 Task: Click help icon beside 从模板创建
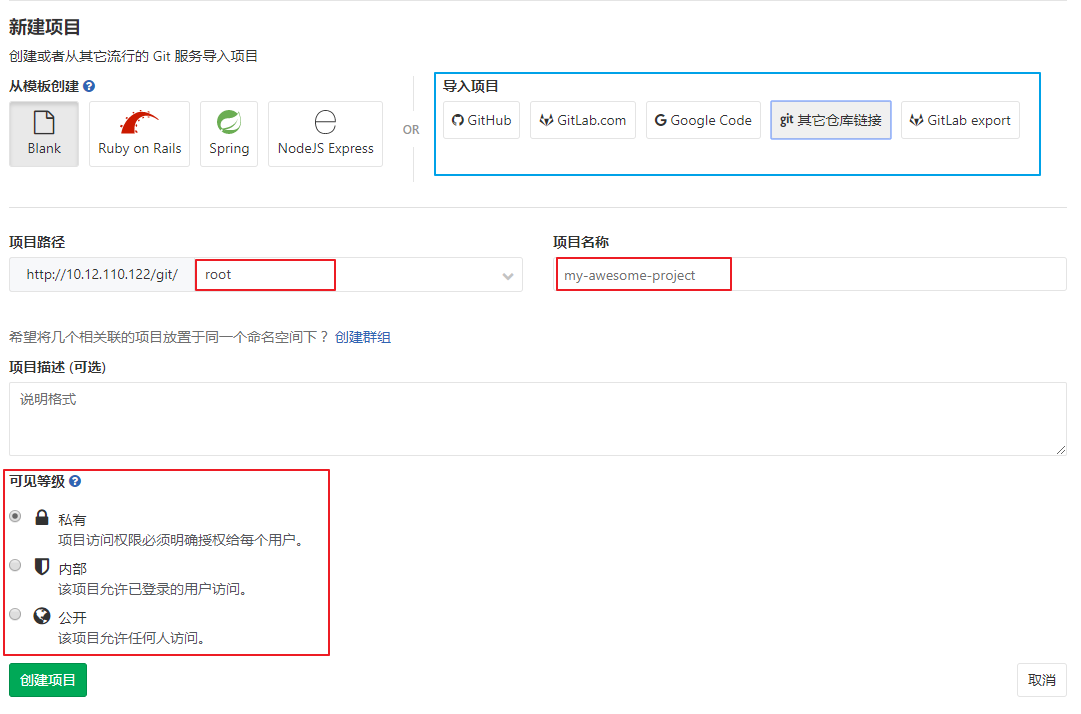[x=89, y=87]
